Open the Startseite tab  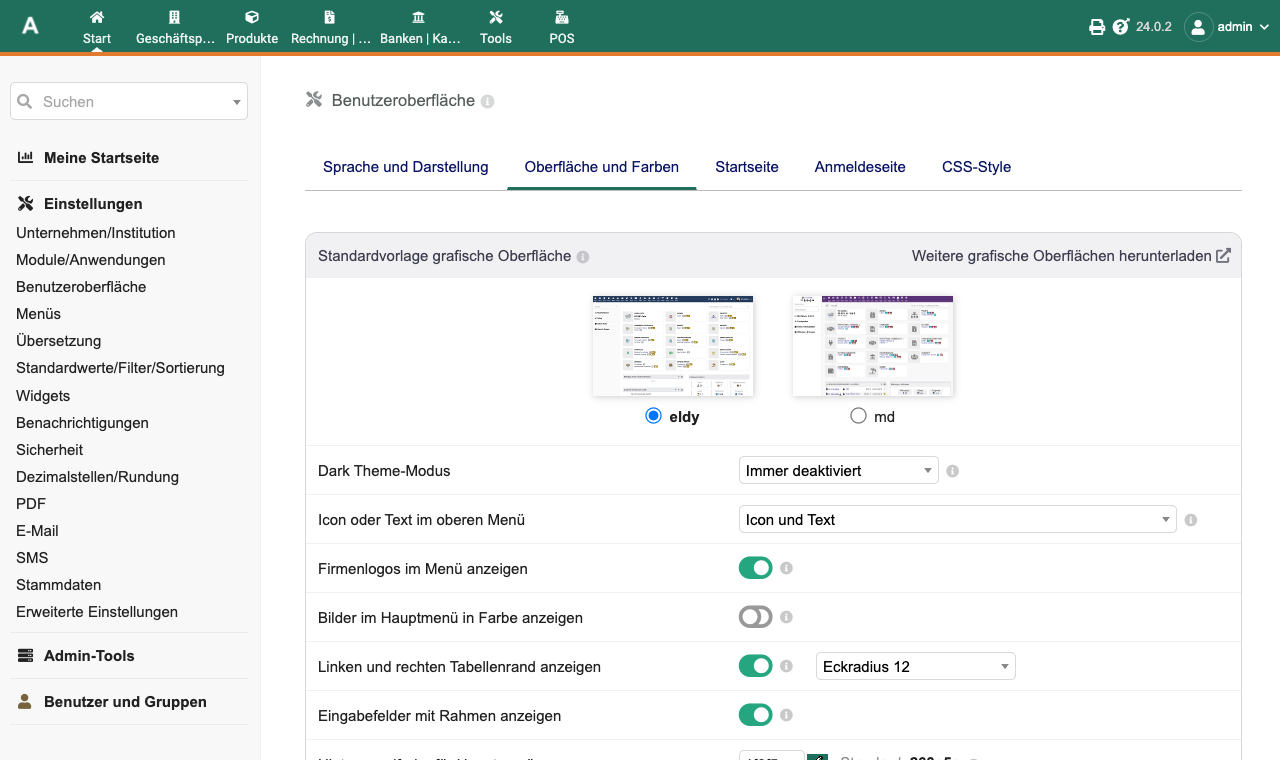(747, 167)
